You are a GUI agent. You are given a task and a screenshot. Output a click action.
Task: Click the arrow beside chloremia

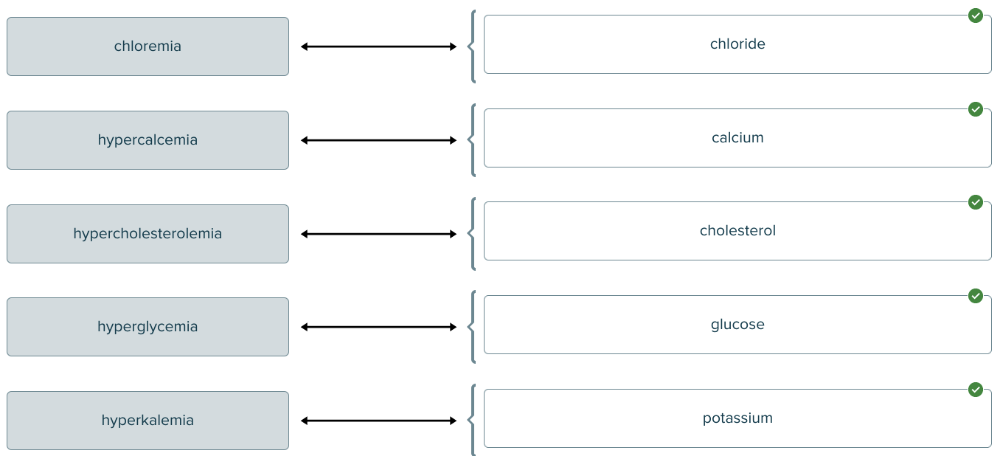click(x=379, y=46)
